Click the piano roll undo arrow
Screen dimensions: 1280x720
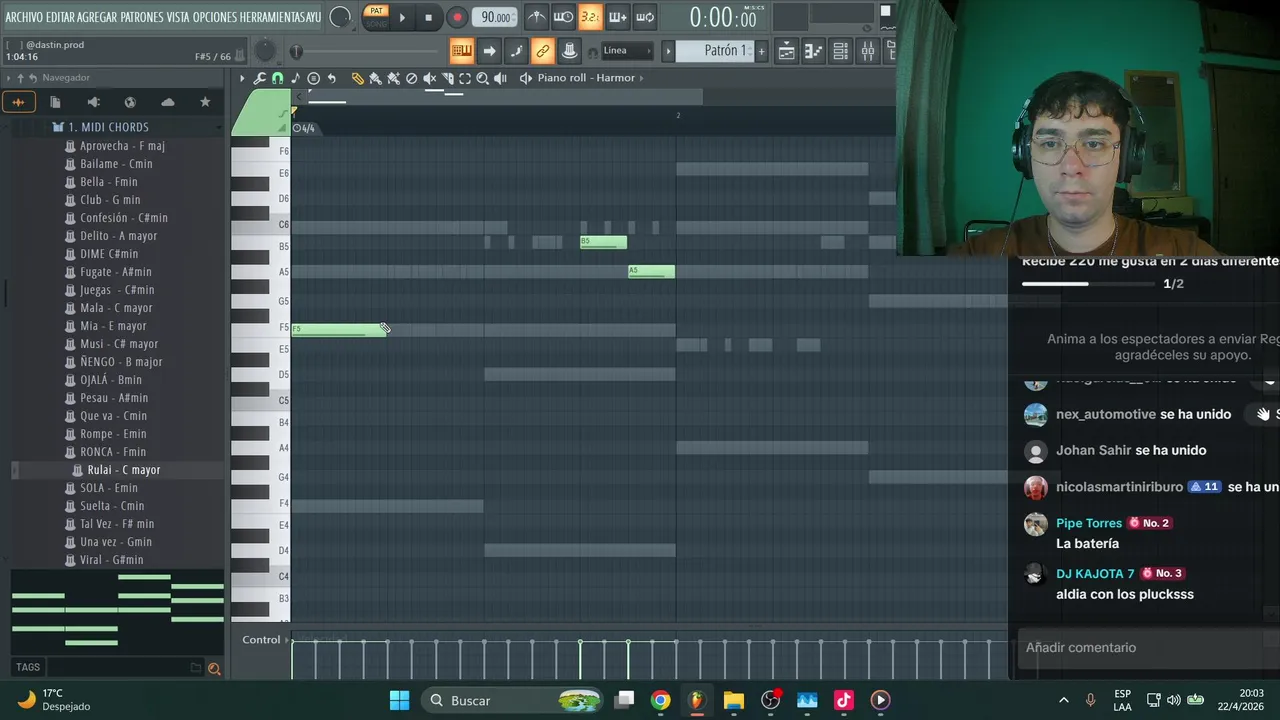(331, 78)
